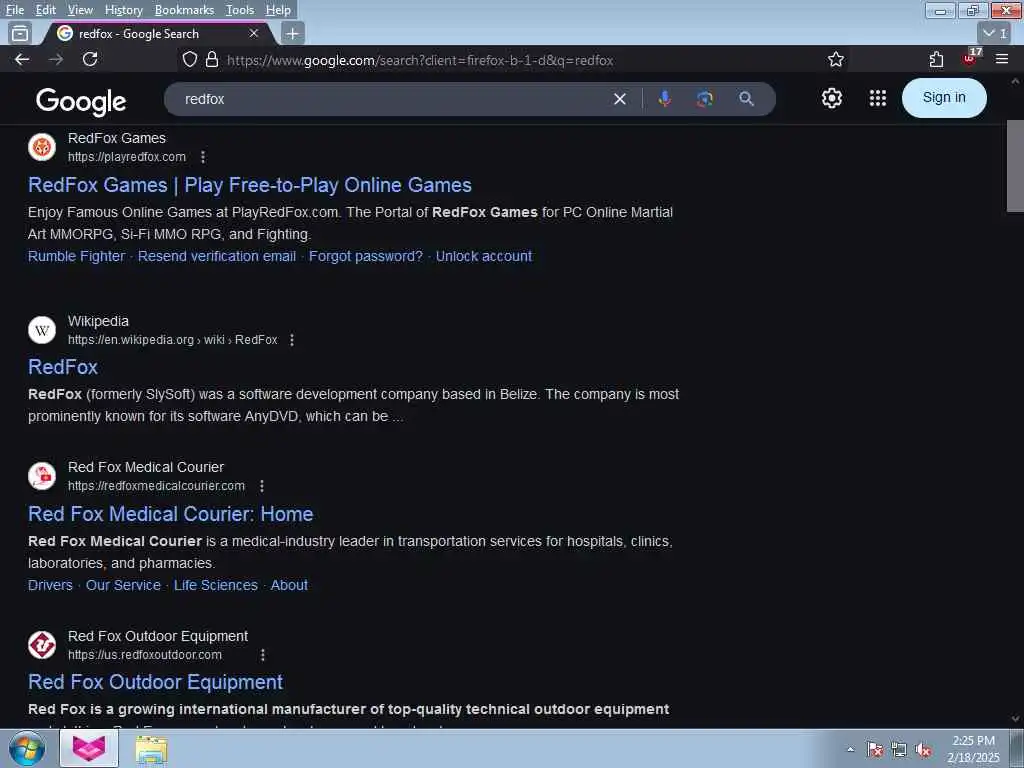Viewport: 1024px width, 768px height.
Task: Open the Our Service sitelink
Action: click(x=123, y=585)
